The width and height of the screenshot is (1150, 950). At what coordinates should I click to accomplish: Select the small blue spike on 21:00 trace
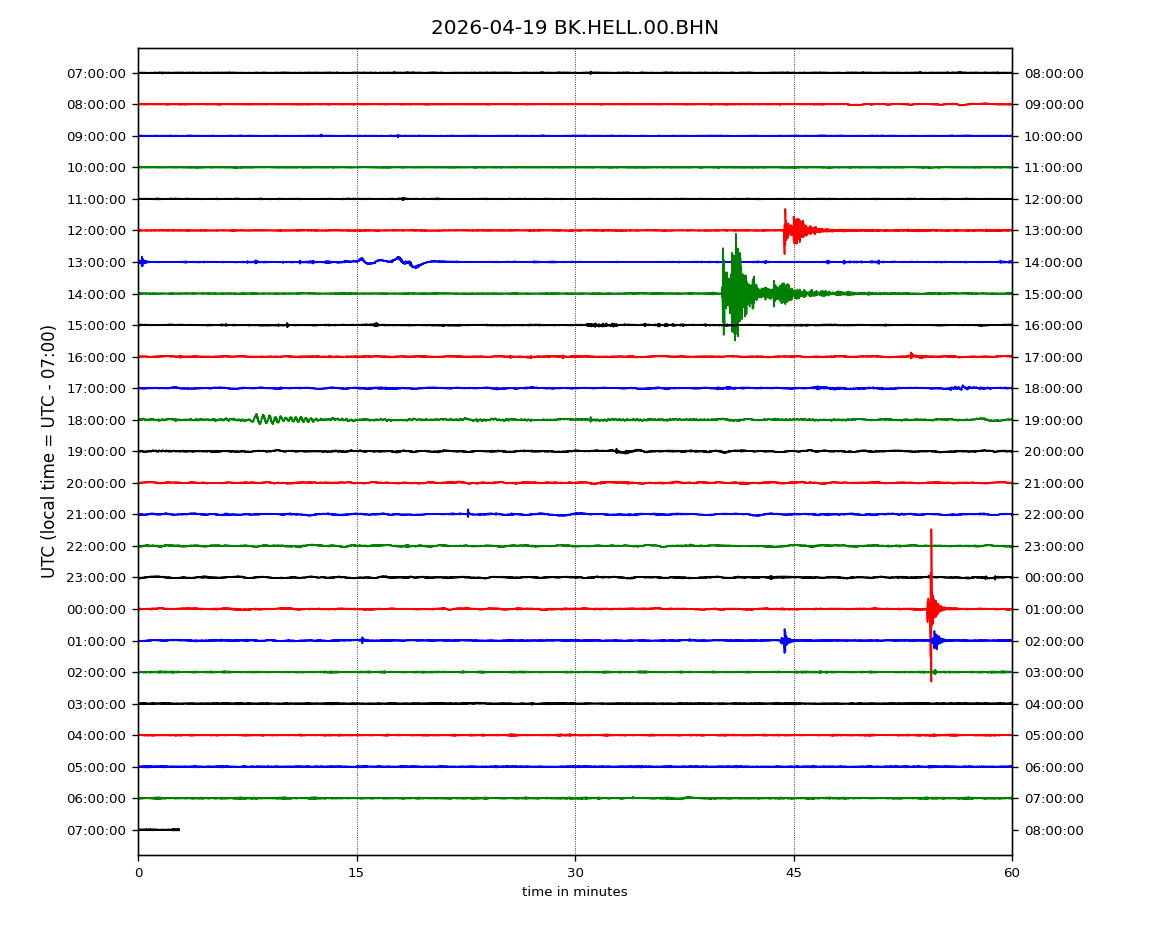coord(468,513)
